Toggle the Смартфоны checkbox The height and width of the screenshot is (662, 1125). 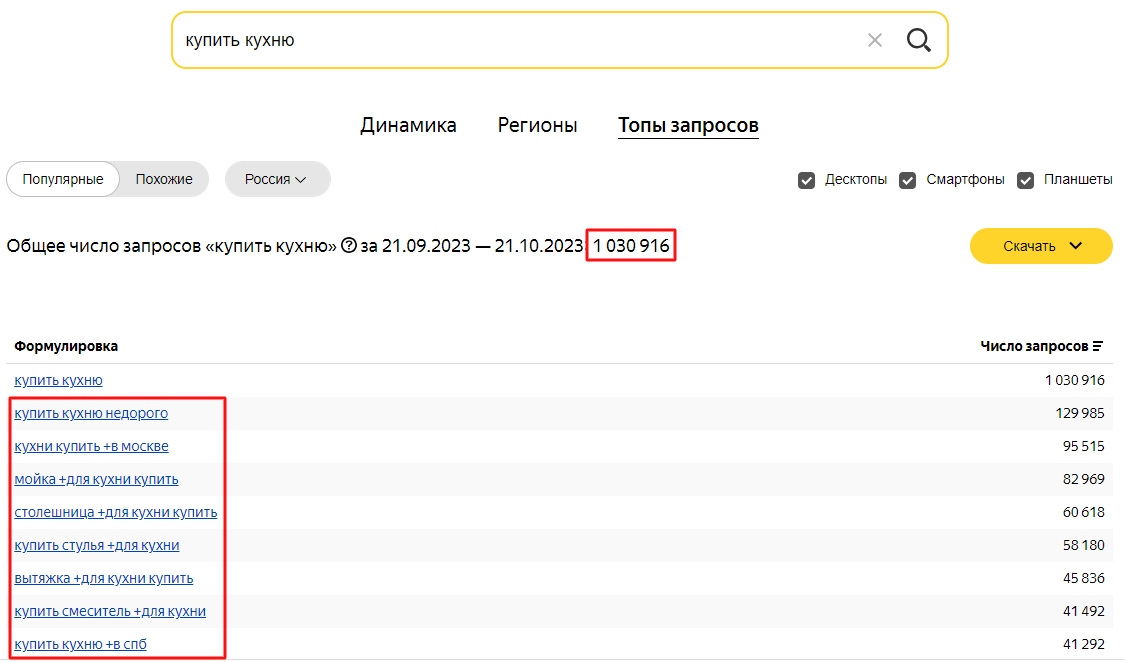pos(908,180)
